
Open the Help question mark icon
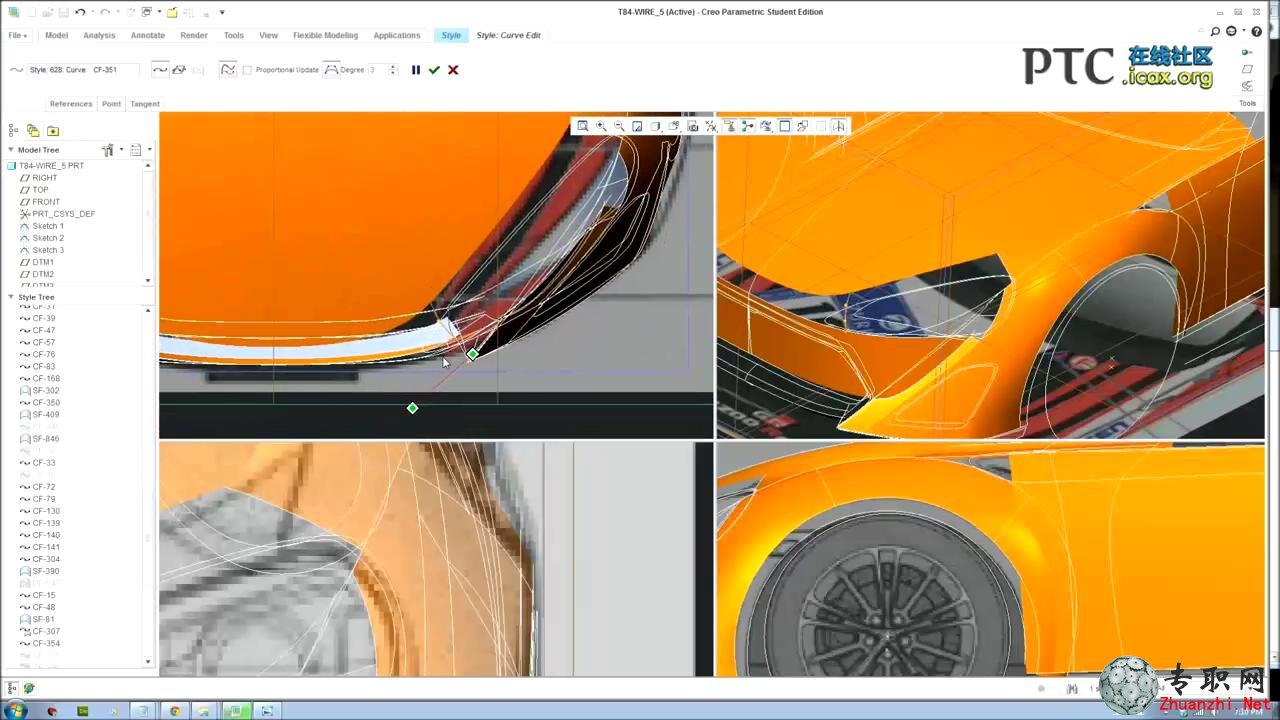click(x=1257, y=32)
